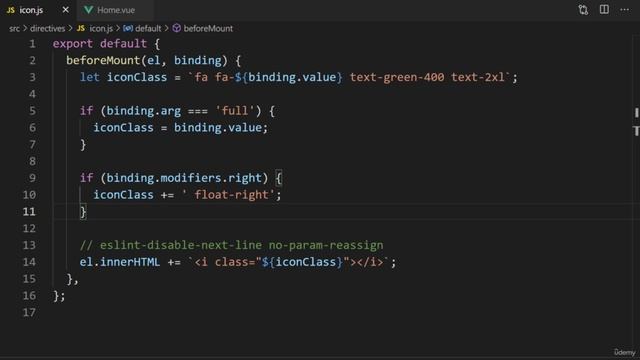Click 'let iconClass' on line 3

point(123,77)
